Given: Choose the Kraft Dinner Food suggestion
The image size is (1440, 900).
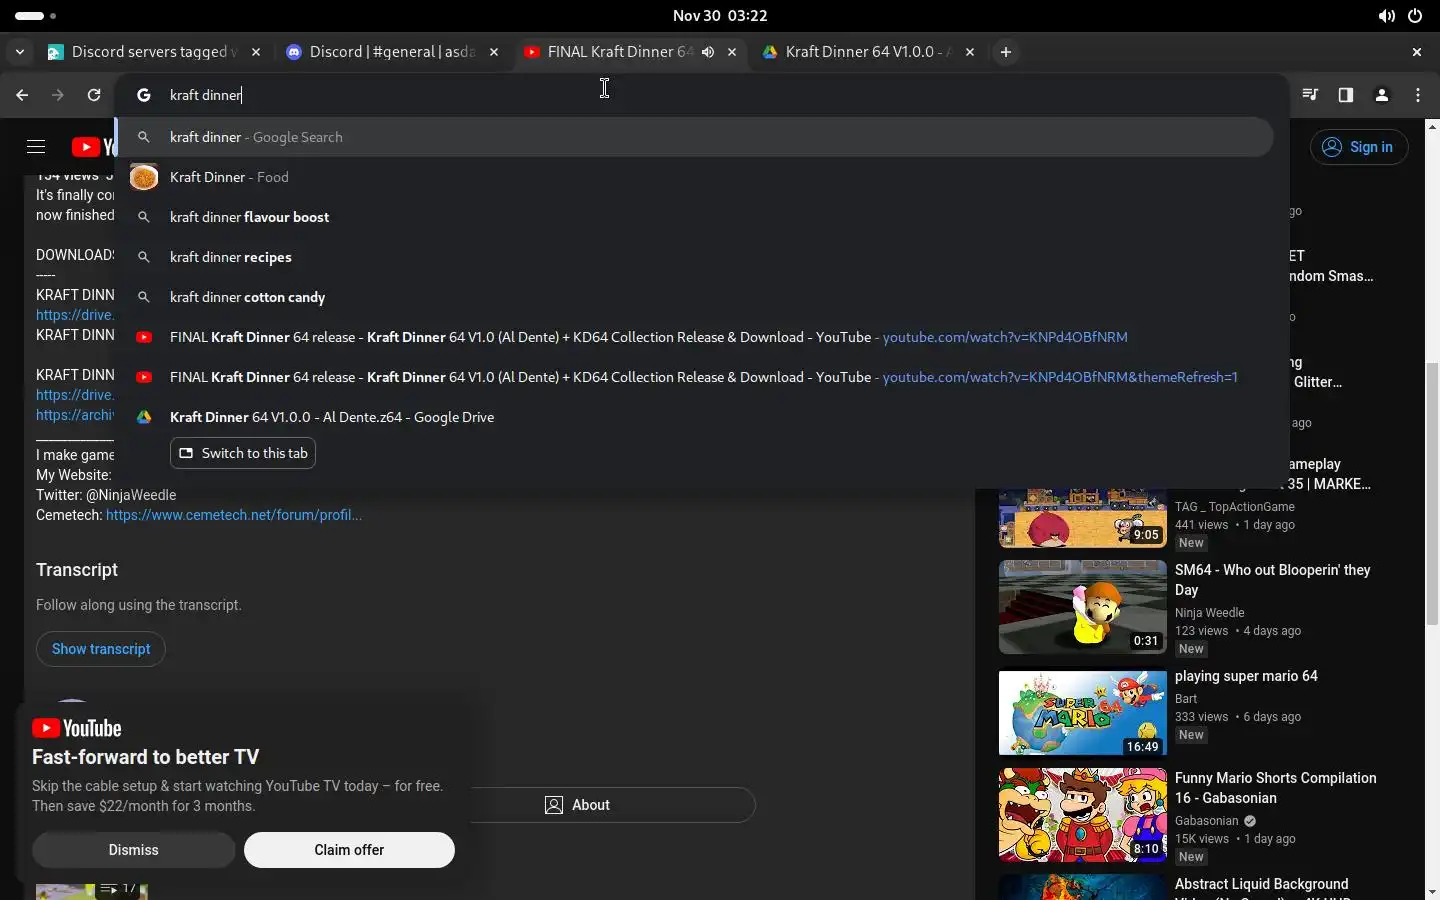Looking at the screenshot, I should 694,177.
